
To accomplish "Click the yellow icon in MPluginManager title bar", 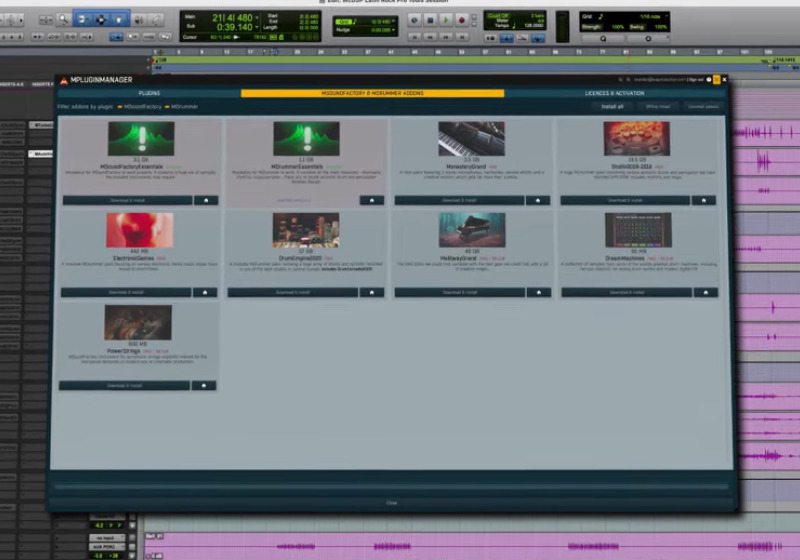I will pyautogui.click(x=716, y=80).
